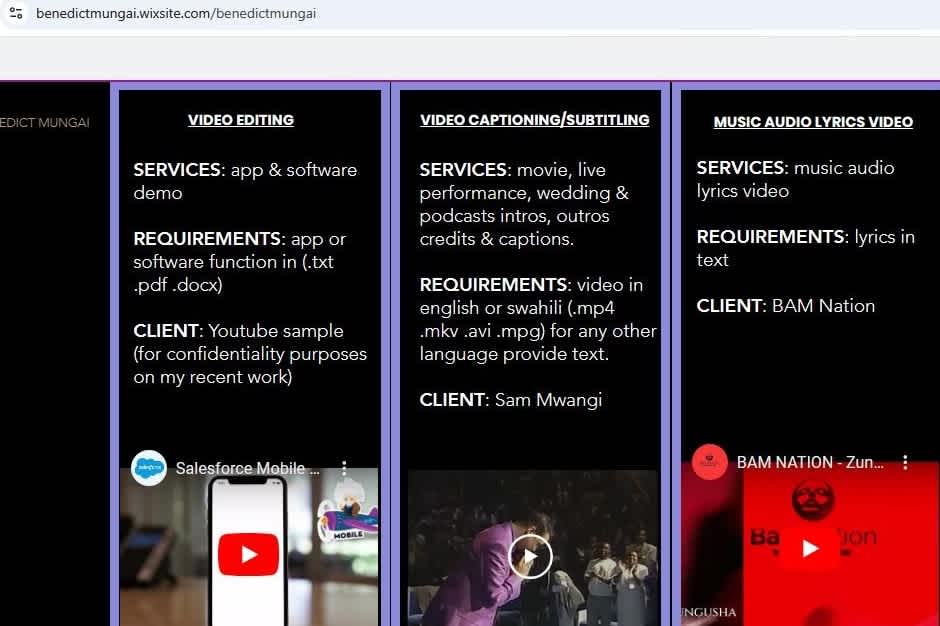Click the EDICT MUNGAI site title
The image size is (940, 626).
(45, 123)
